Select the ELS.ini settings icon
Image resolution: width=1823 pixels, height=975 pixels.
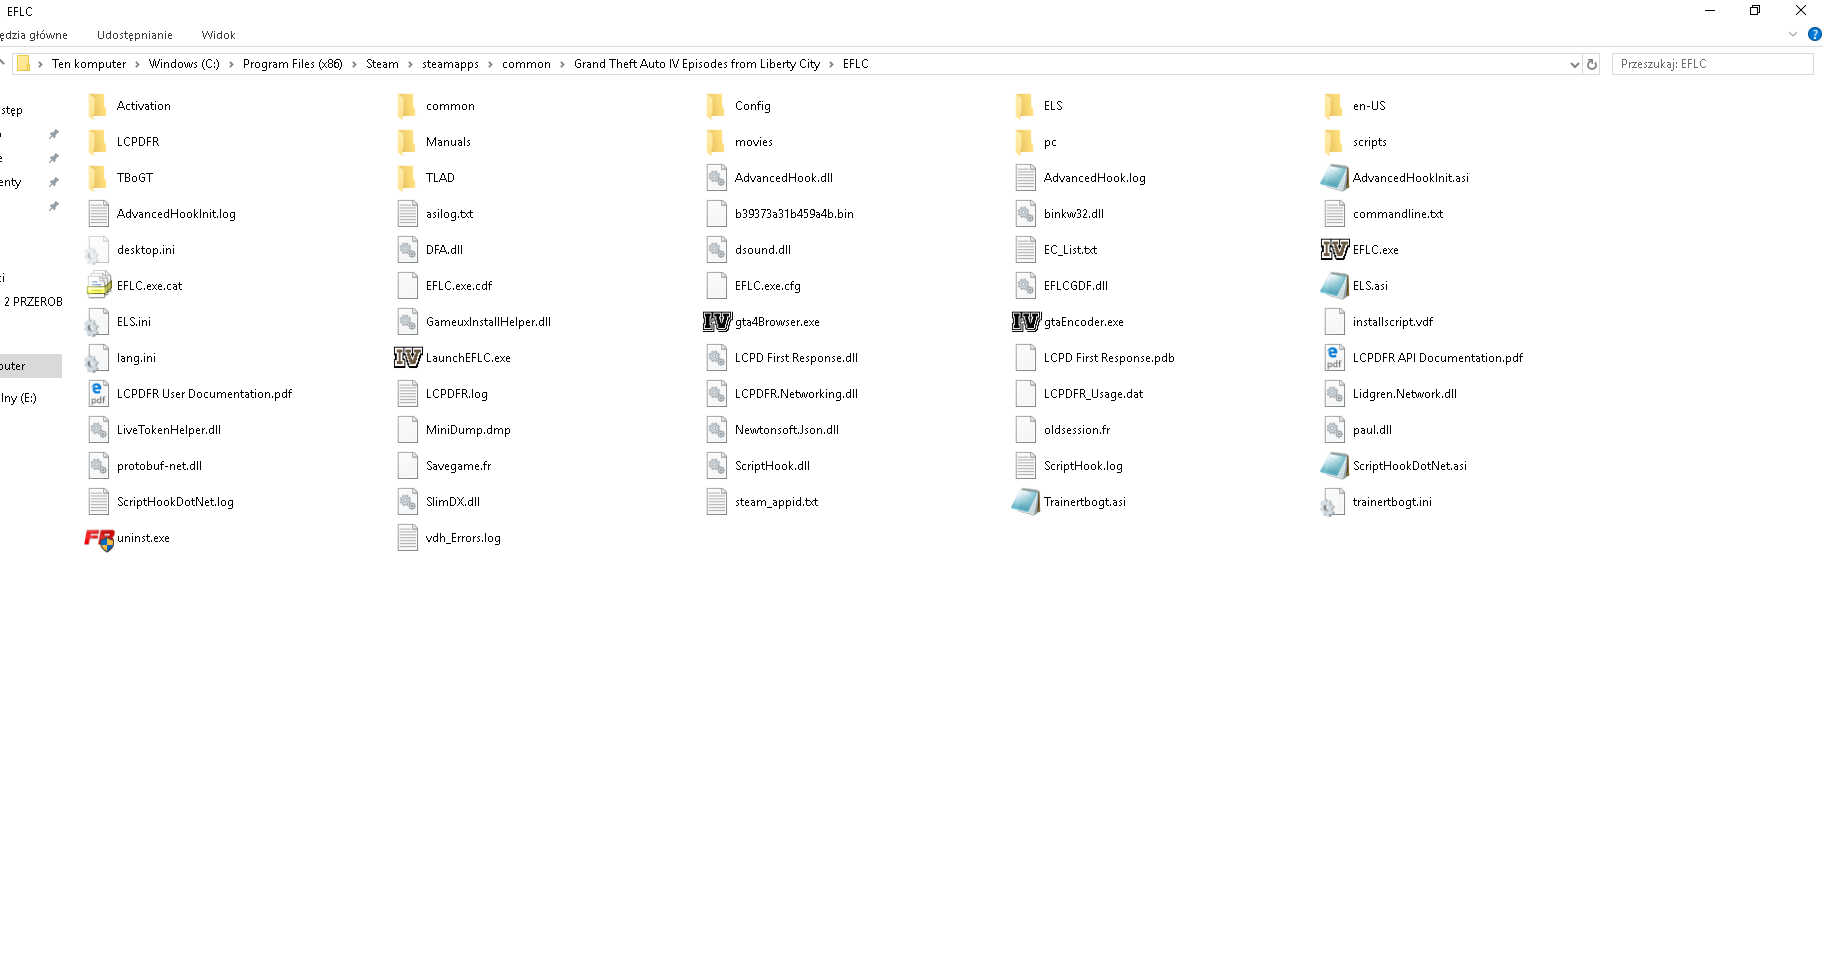click(x=98, y=322)
